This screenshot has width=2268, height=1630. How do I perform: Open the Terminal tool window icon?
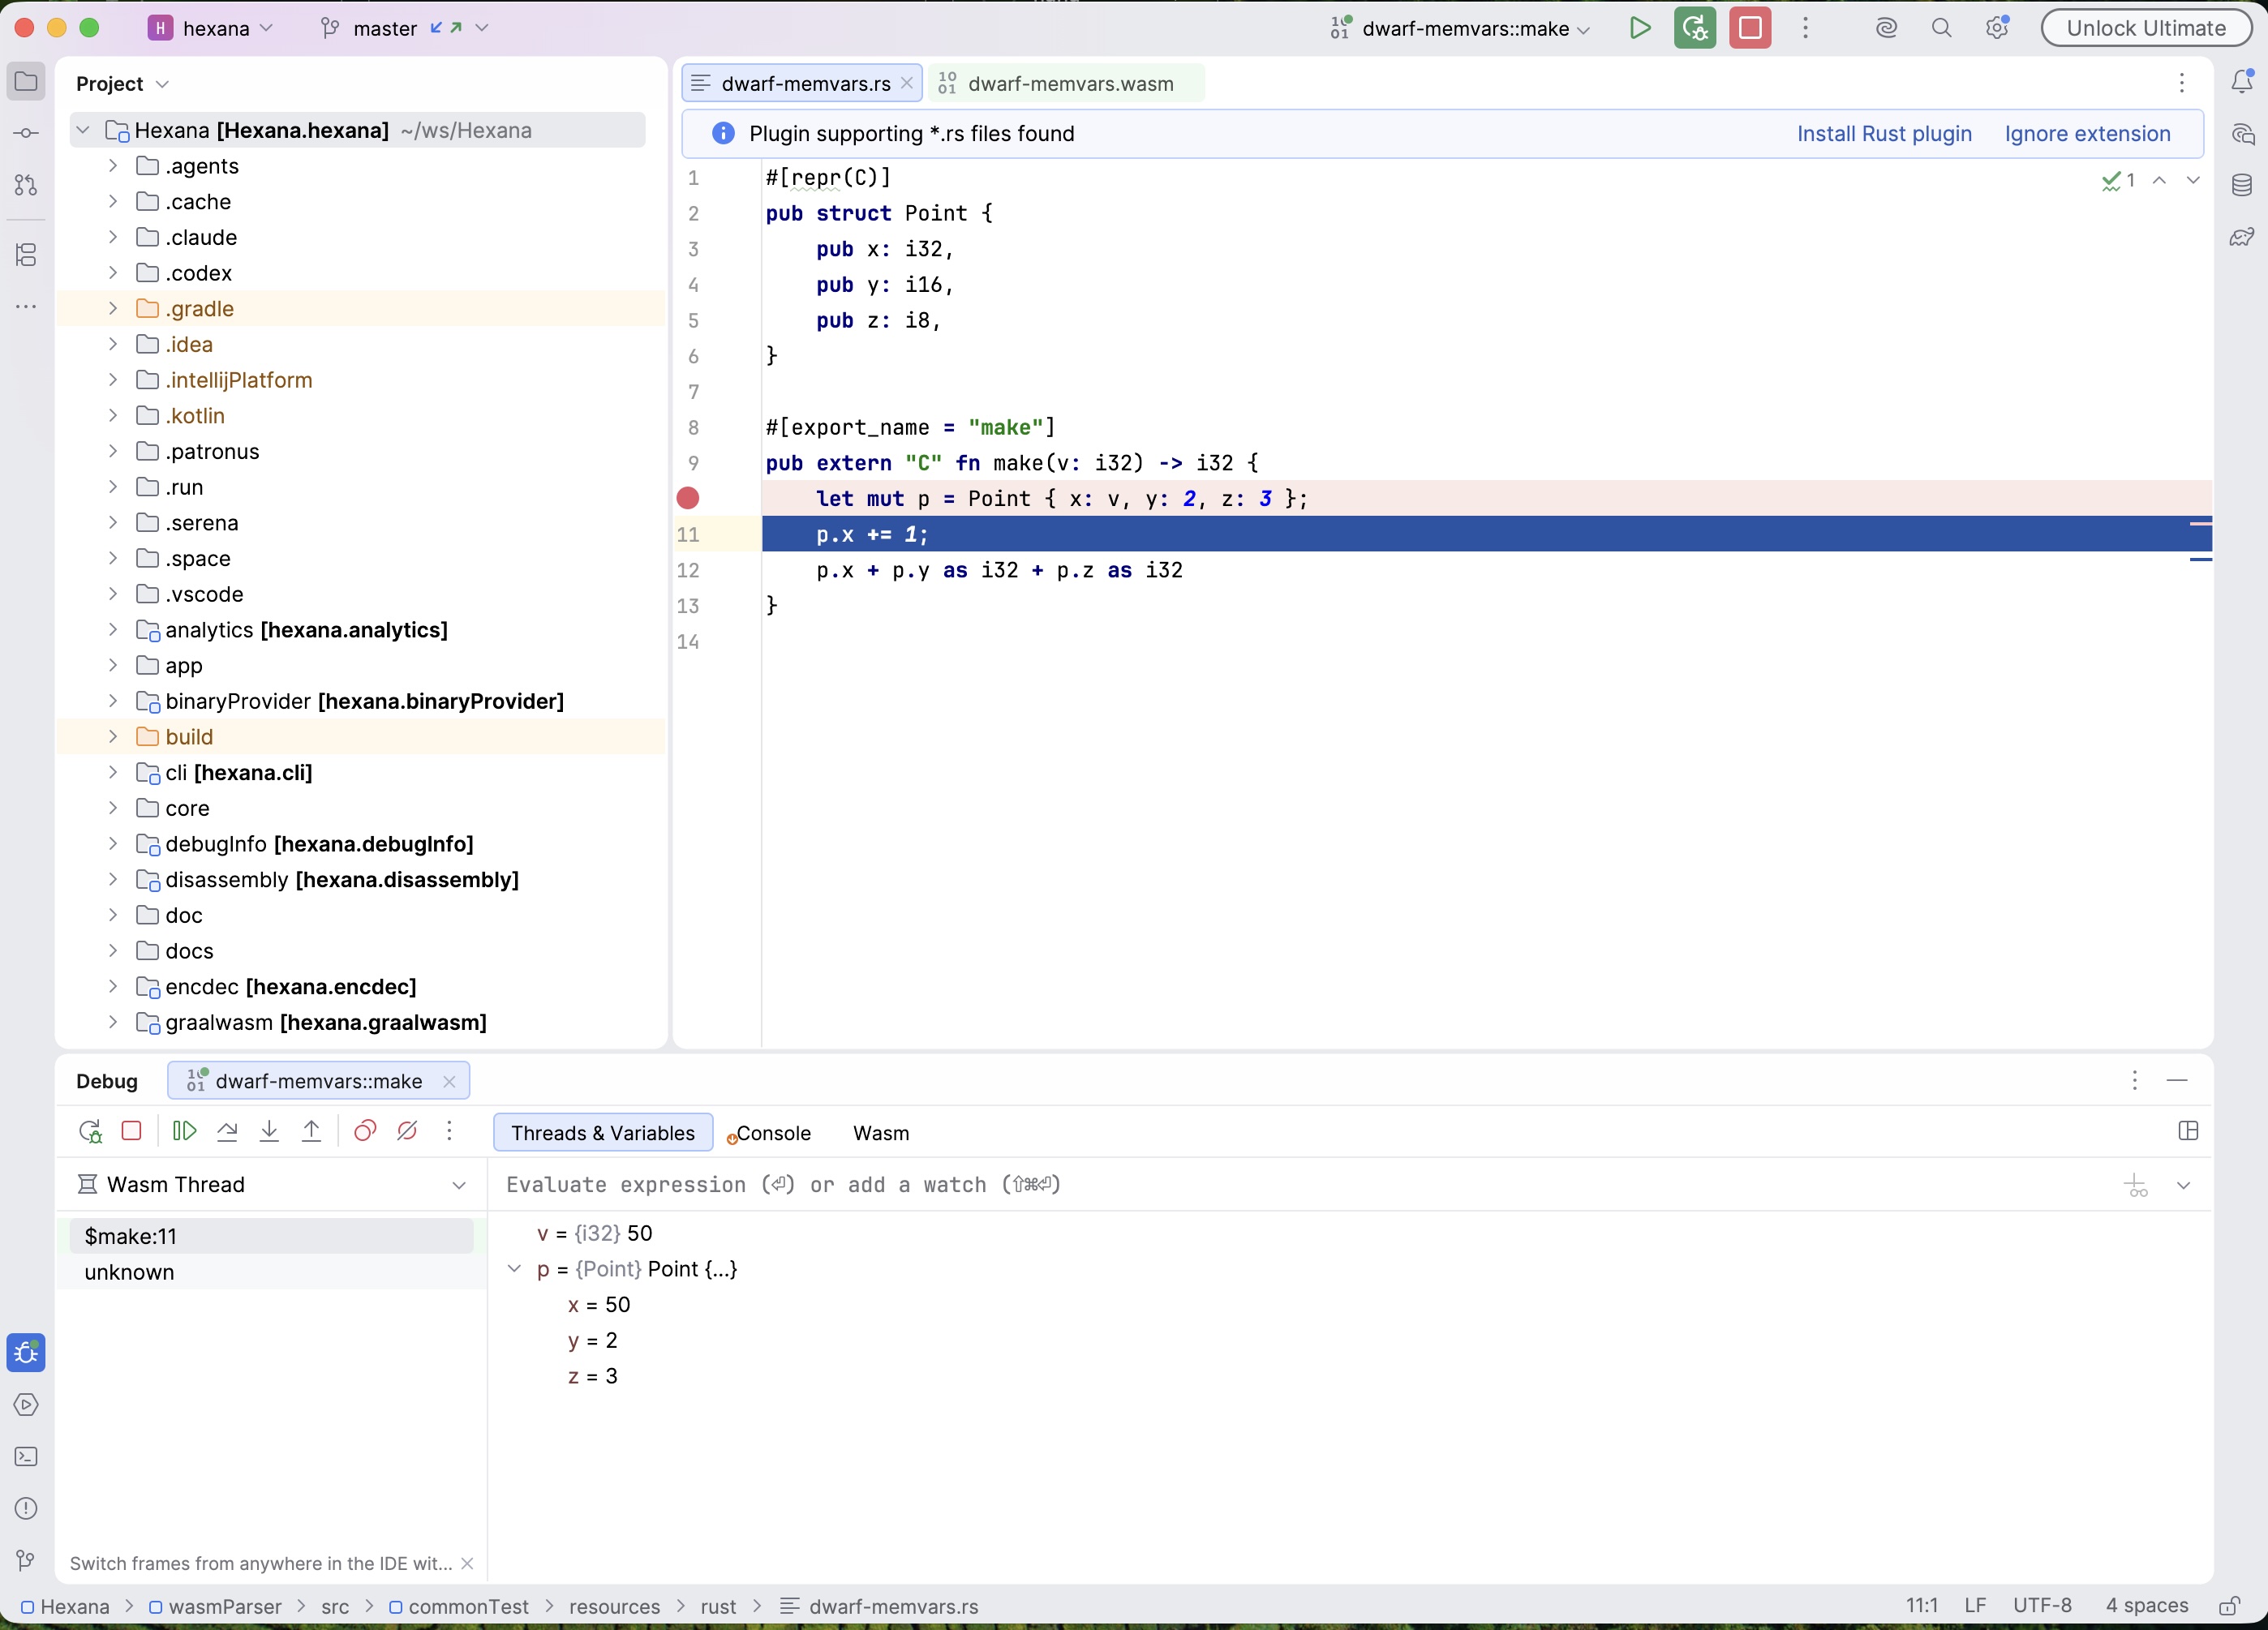pyautogui.click(x=26, y=1456)
